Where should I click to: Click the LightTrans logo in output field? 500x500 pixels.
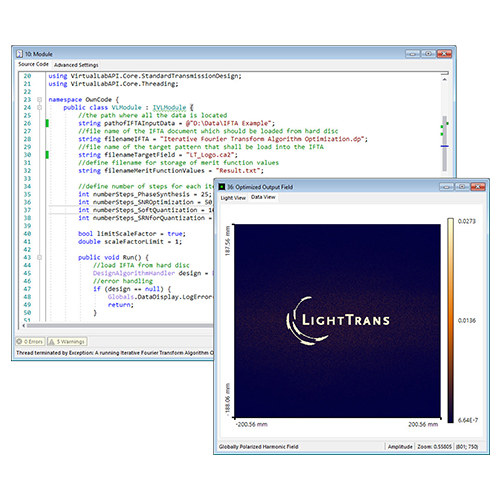tap(338, 320)
